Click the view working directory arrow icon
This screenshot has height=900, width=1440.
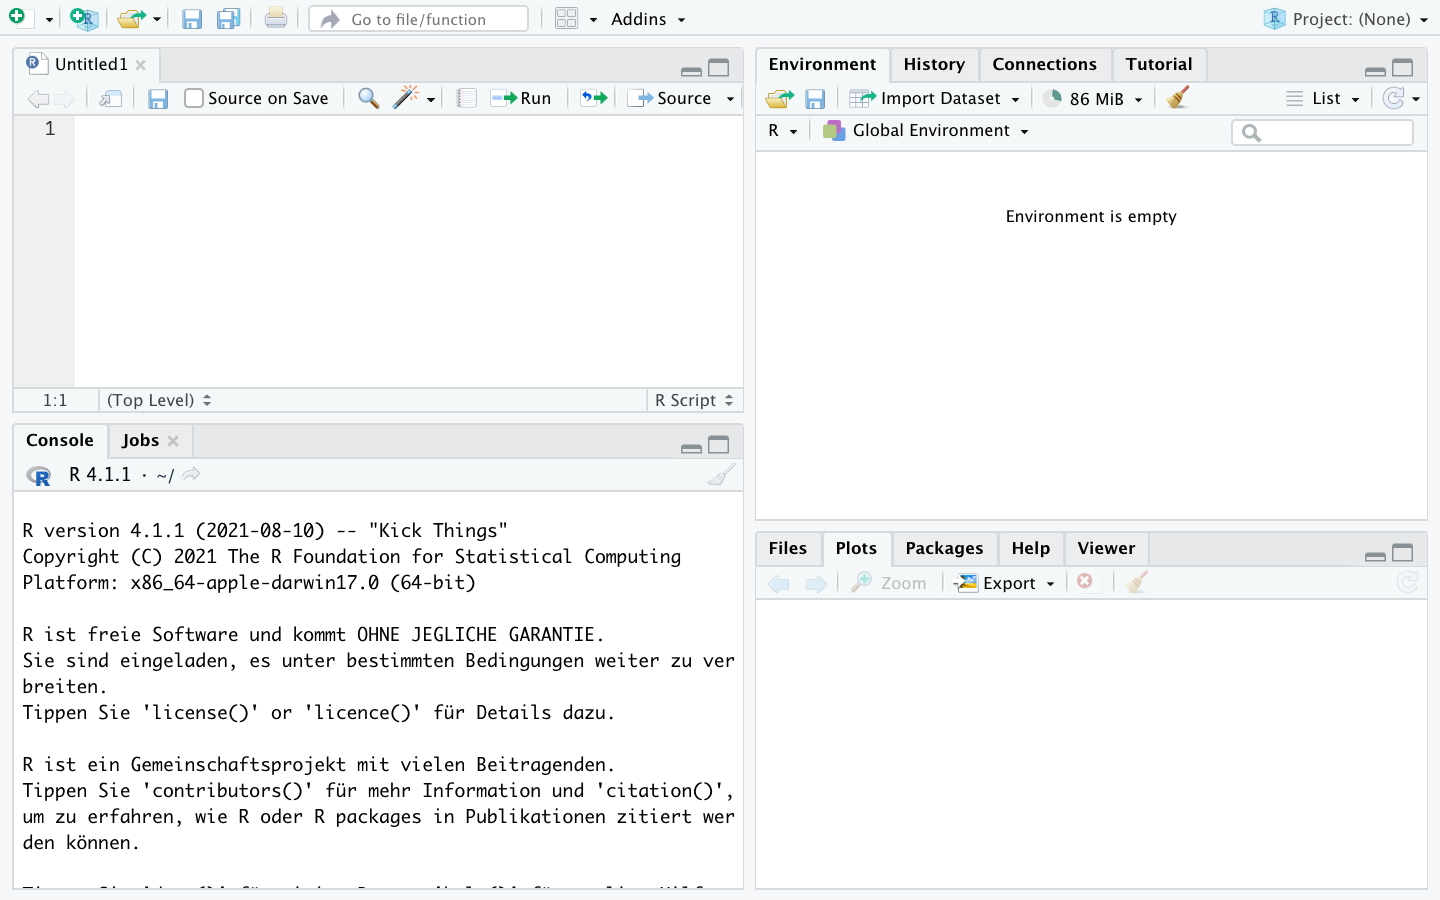click(191, 474)
